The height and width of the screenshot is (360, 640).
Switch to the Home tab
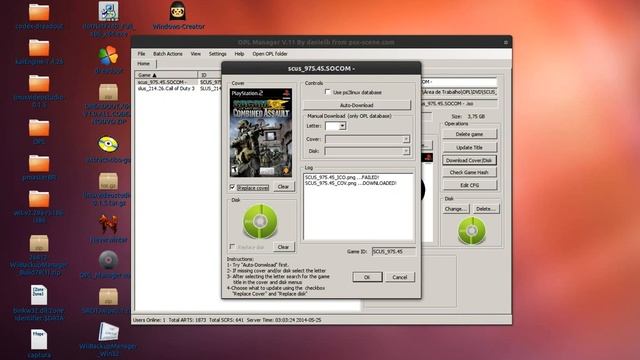coord(144,64)
